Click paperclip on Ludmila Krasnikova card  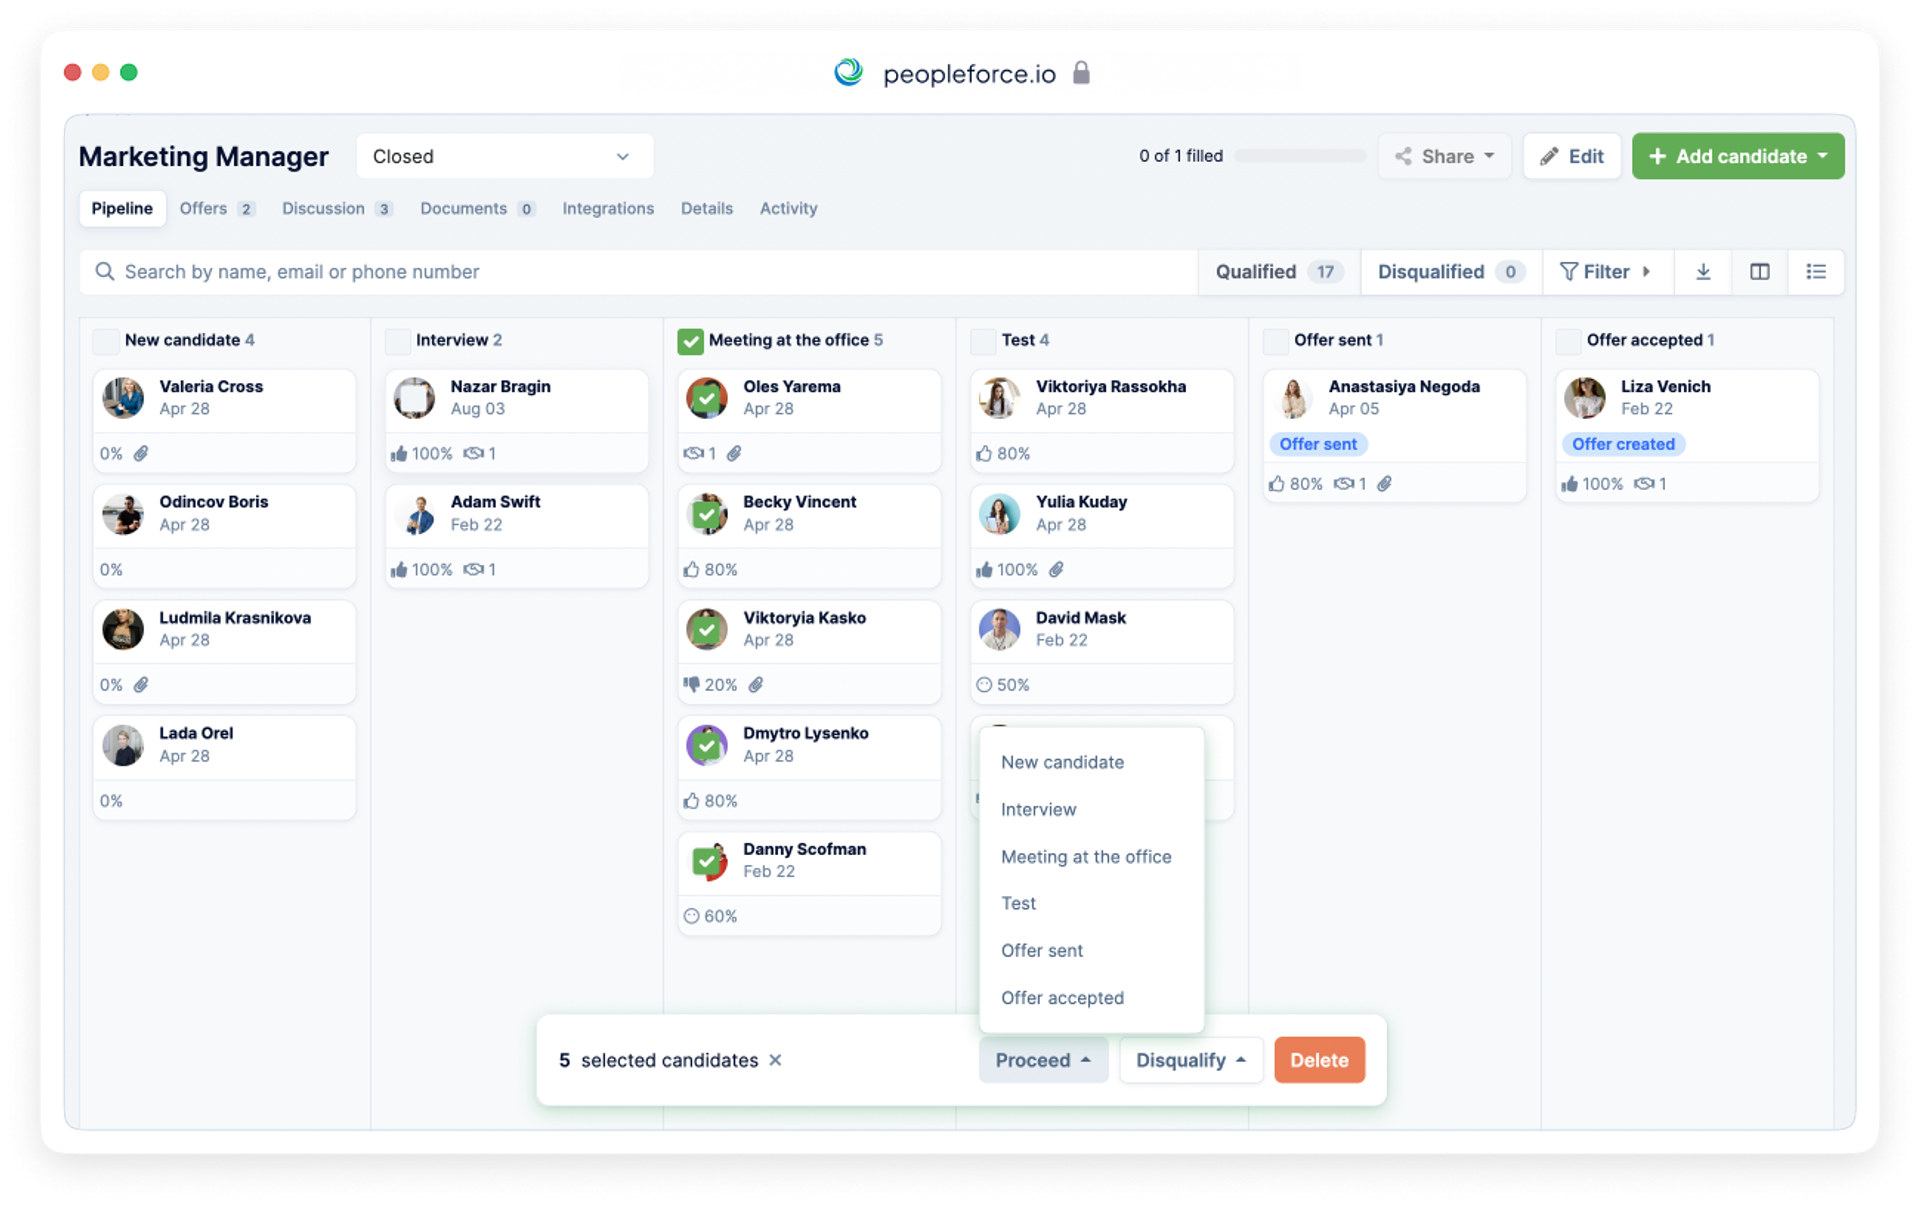(141, 685)
